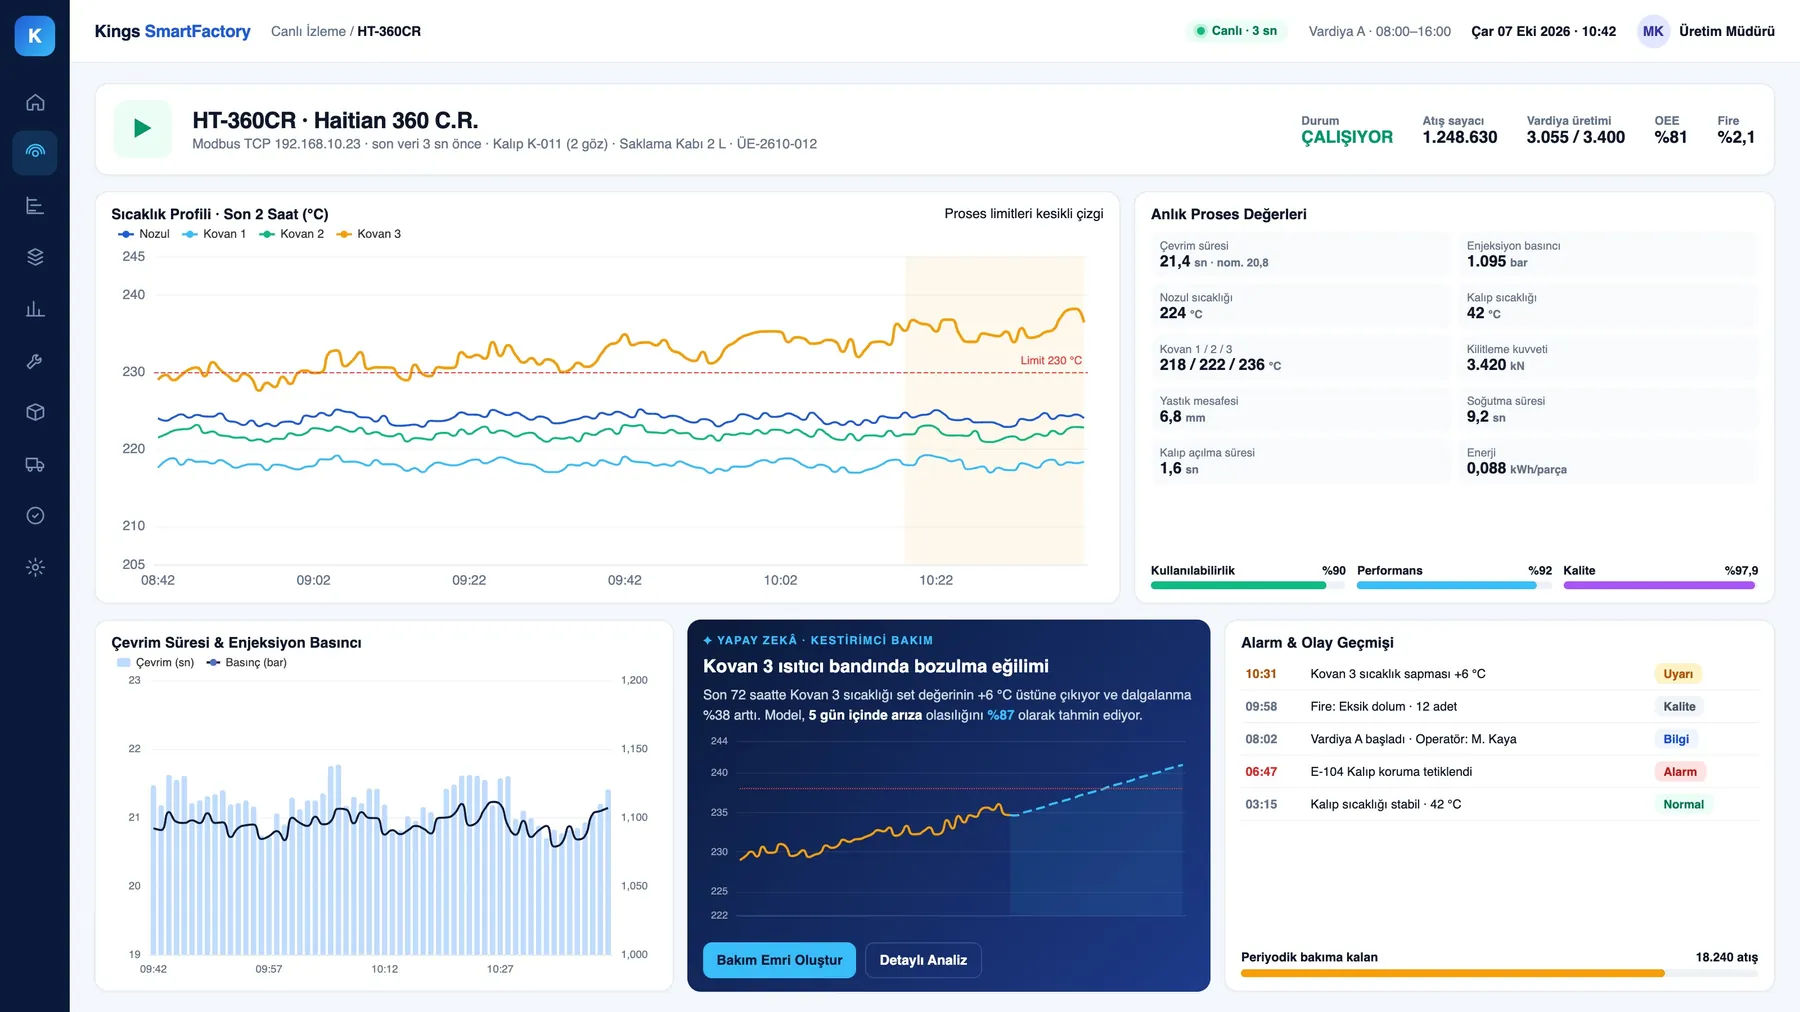Screen dimensions: 1800x1012
Task: Toggle Kovan 3 series in legend
Action: (369, 234)
